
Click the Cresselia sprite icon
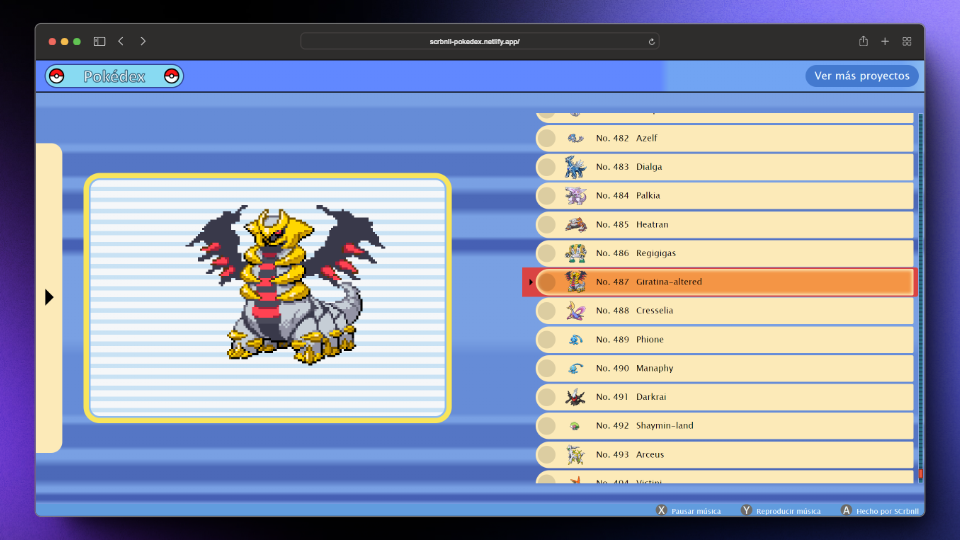pos(575,310)
